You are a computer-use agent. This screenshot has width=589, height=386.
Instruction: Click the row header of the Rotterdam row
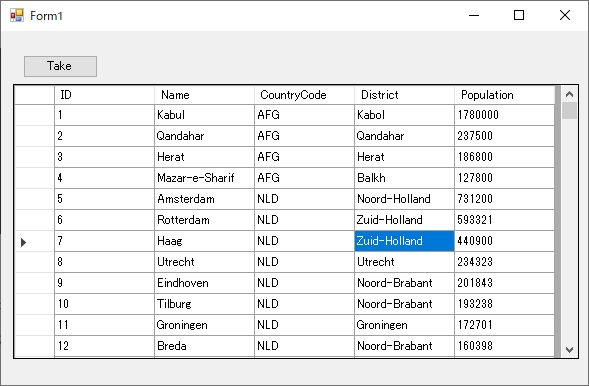tap(35, 220)
